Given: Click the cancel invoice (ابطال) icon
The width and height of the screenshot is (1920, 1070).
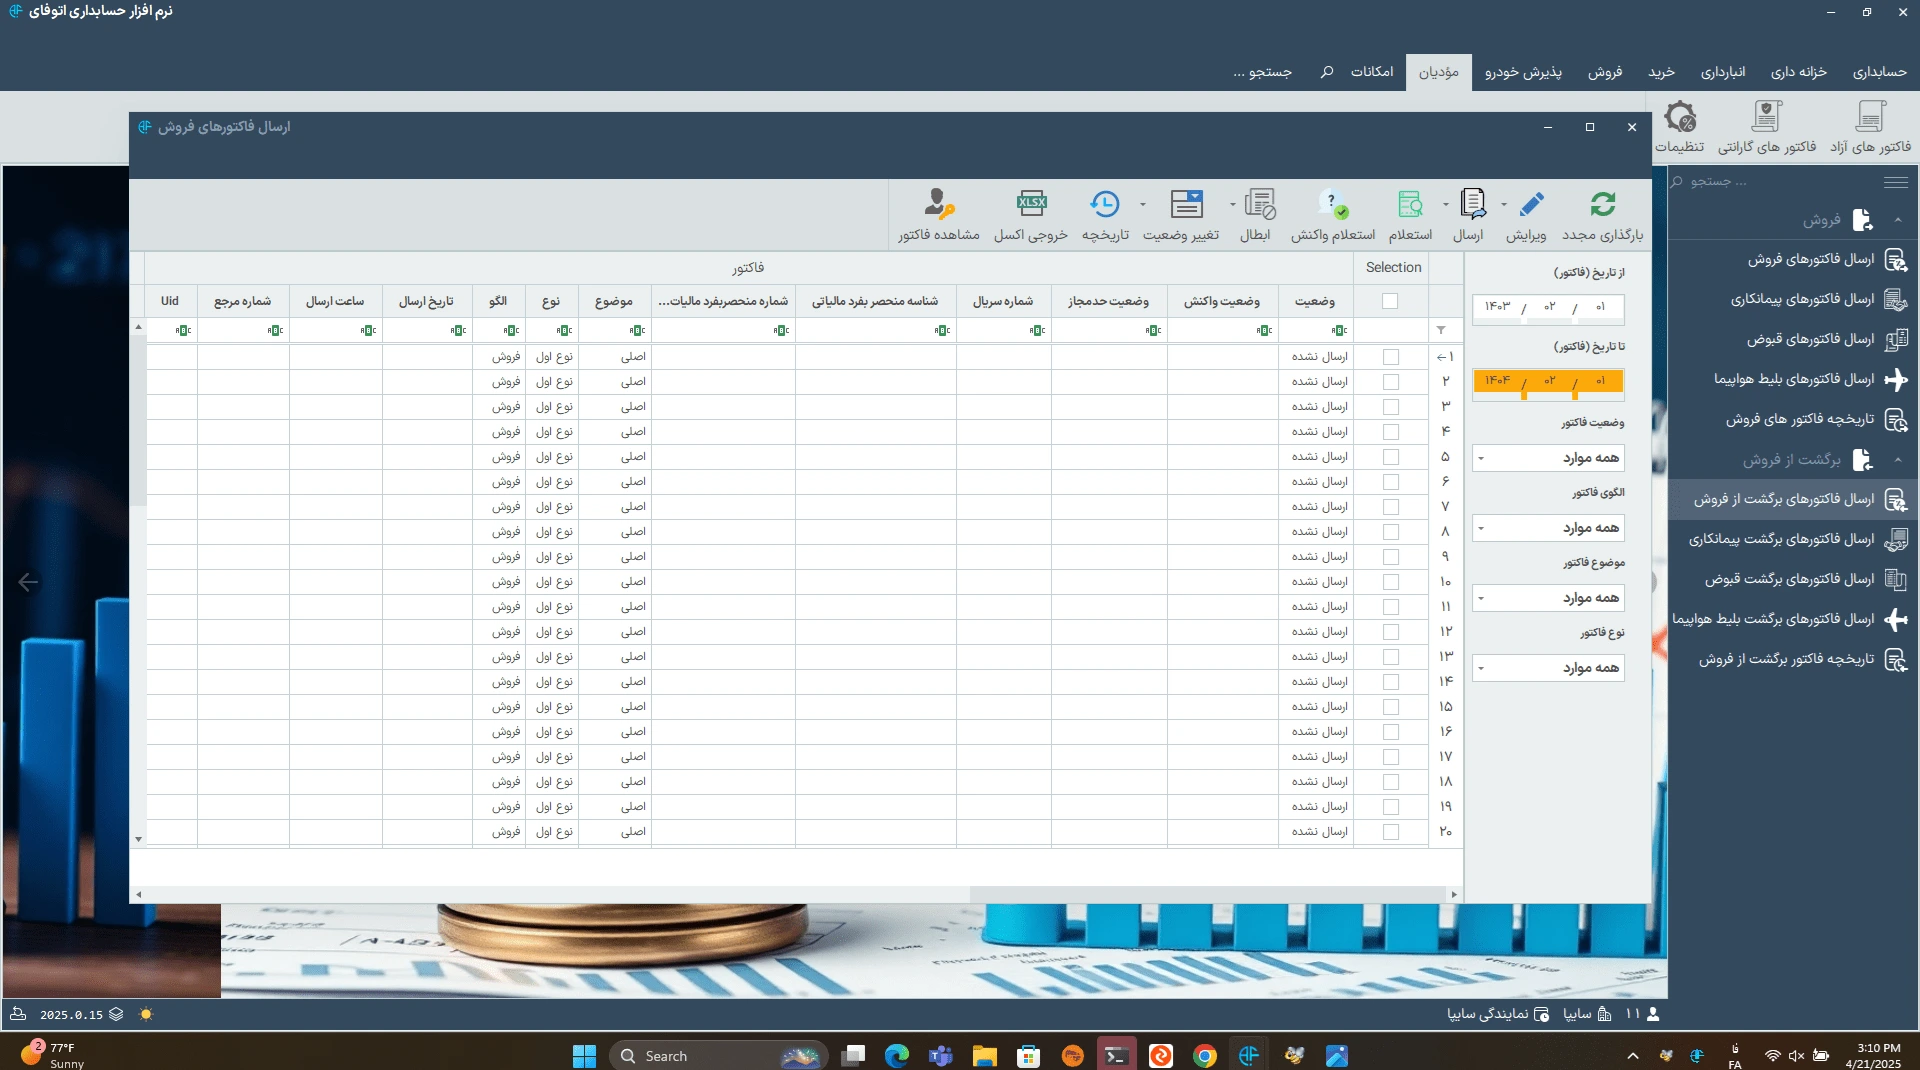Looking at the screenshot, I should point(1260,204).
